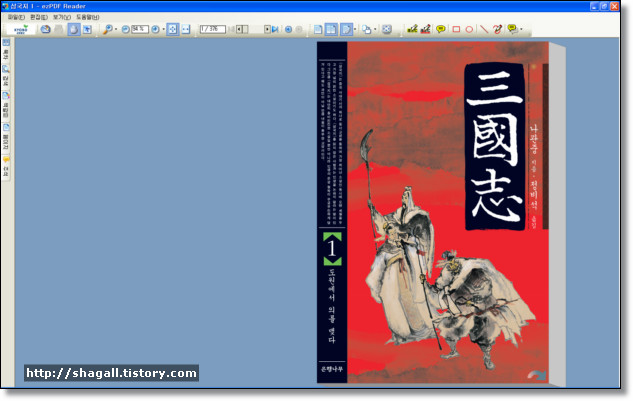
Task: Click the grayed print icon
Action: click(59, 29)
